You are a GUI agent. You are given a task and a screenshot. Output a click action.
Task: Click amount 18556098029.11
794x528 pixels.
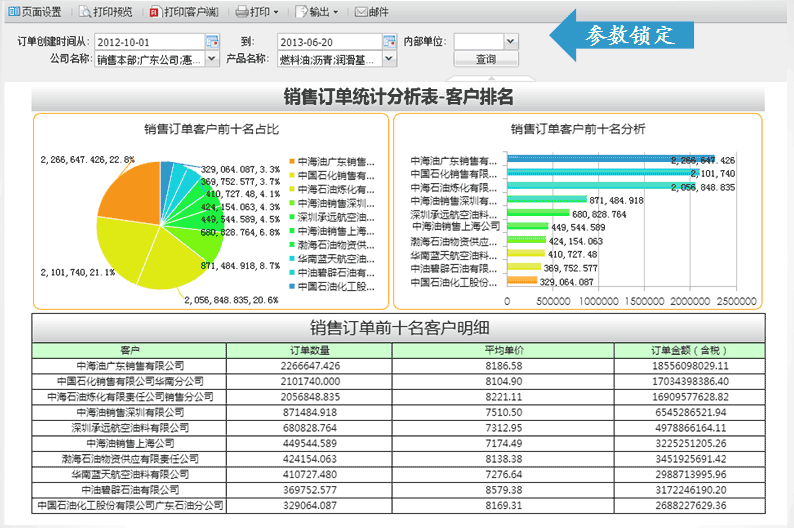click(690, 365)
